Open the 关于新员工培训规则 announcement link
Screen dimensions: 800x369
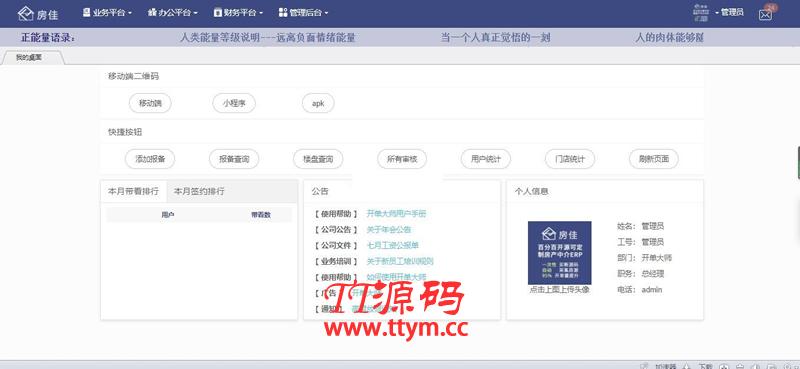click(400, 261)
